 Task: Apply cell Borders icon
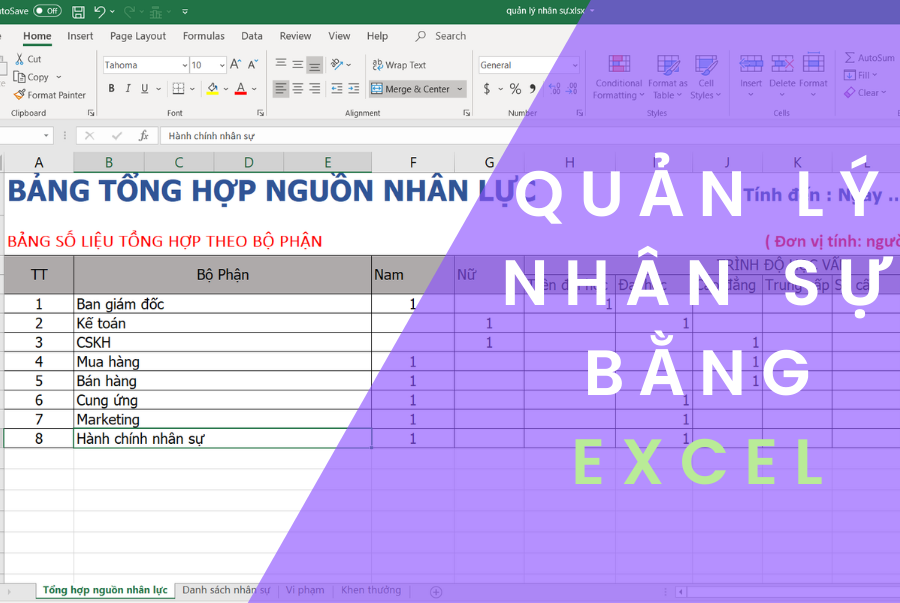[x=179, y=88]
